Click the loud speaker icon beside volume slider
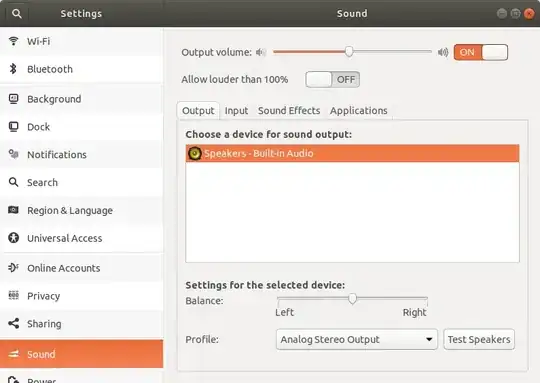Viewport: 540px width, 383px height. coord(443,52)
